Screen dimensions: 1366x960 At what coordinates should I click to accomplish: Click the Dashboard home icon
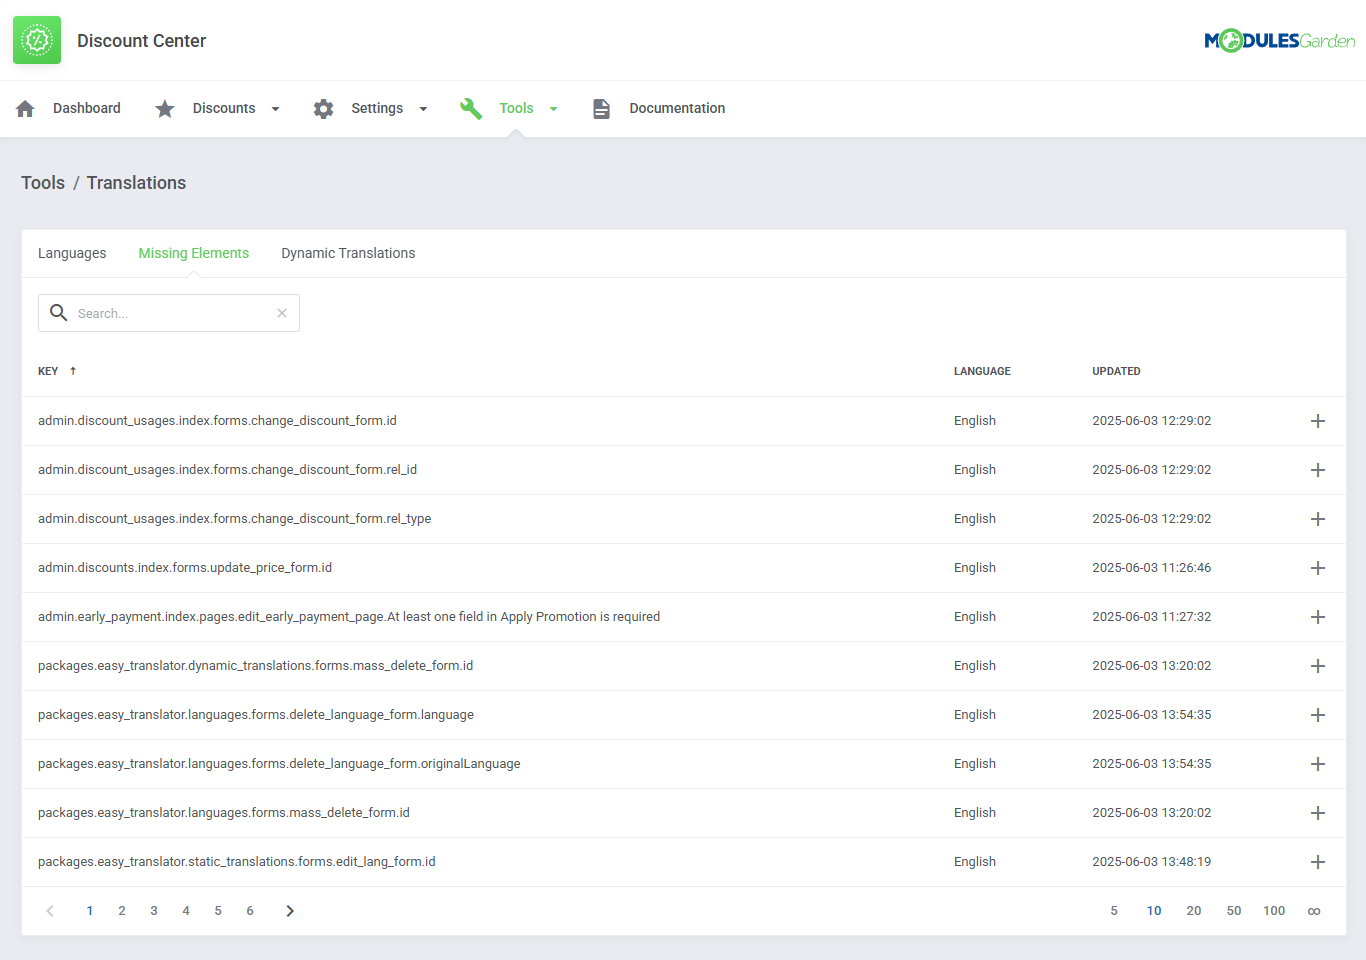pos(26,108)
